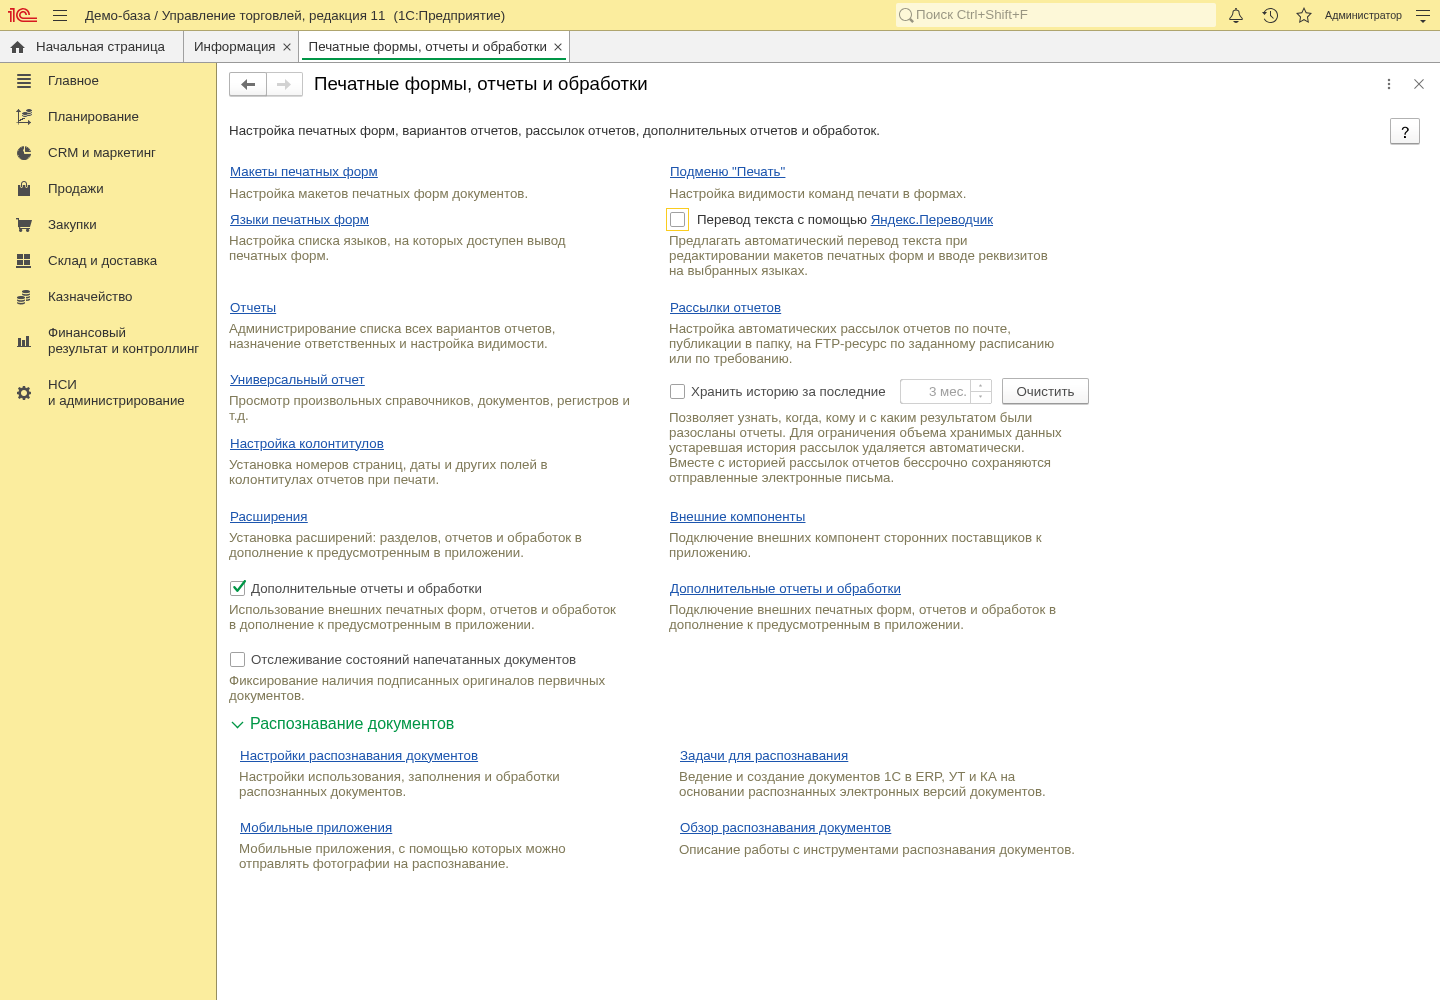Open the НСИ и администрирование section in the sidebar
The height and width of the screenshot is (1000, 1440).
[108, 393]
